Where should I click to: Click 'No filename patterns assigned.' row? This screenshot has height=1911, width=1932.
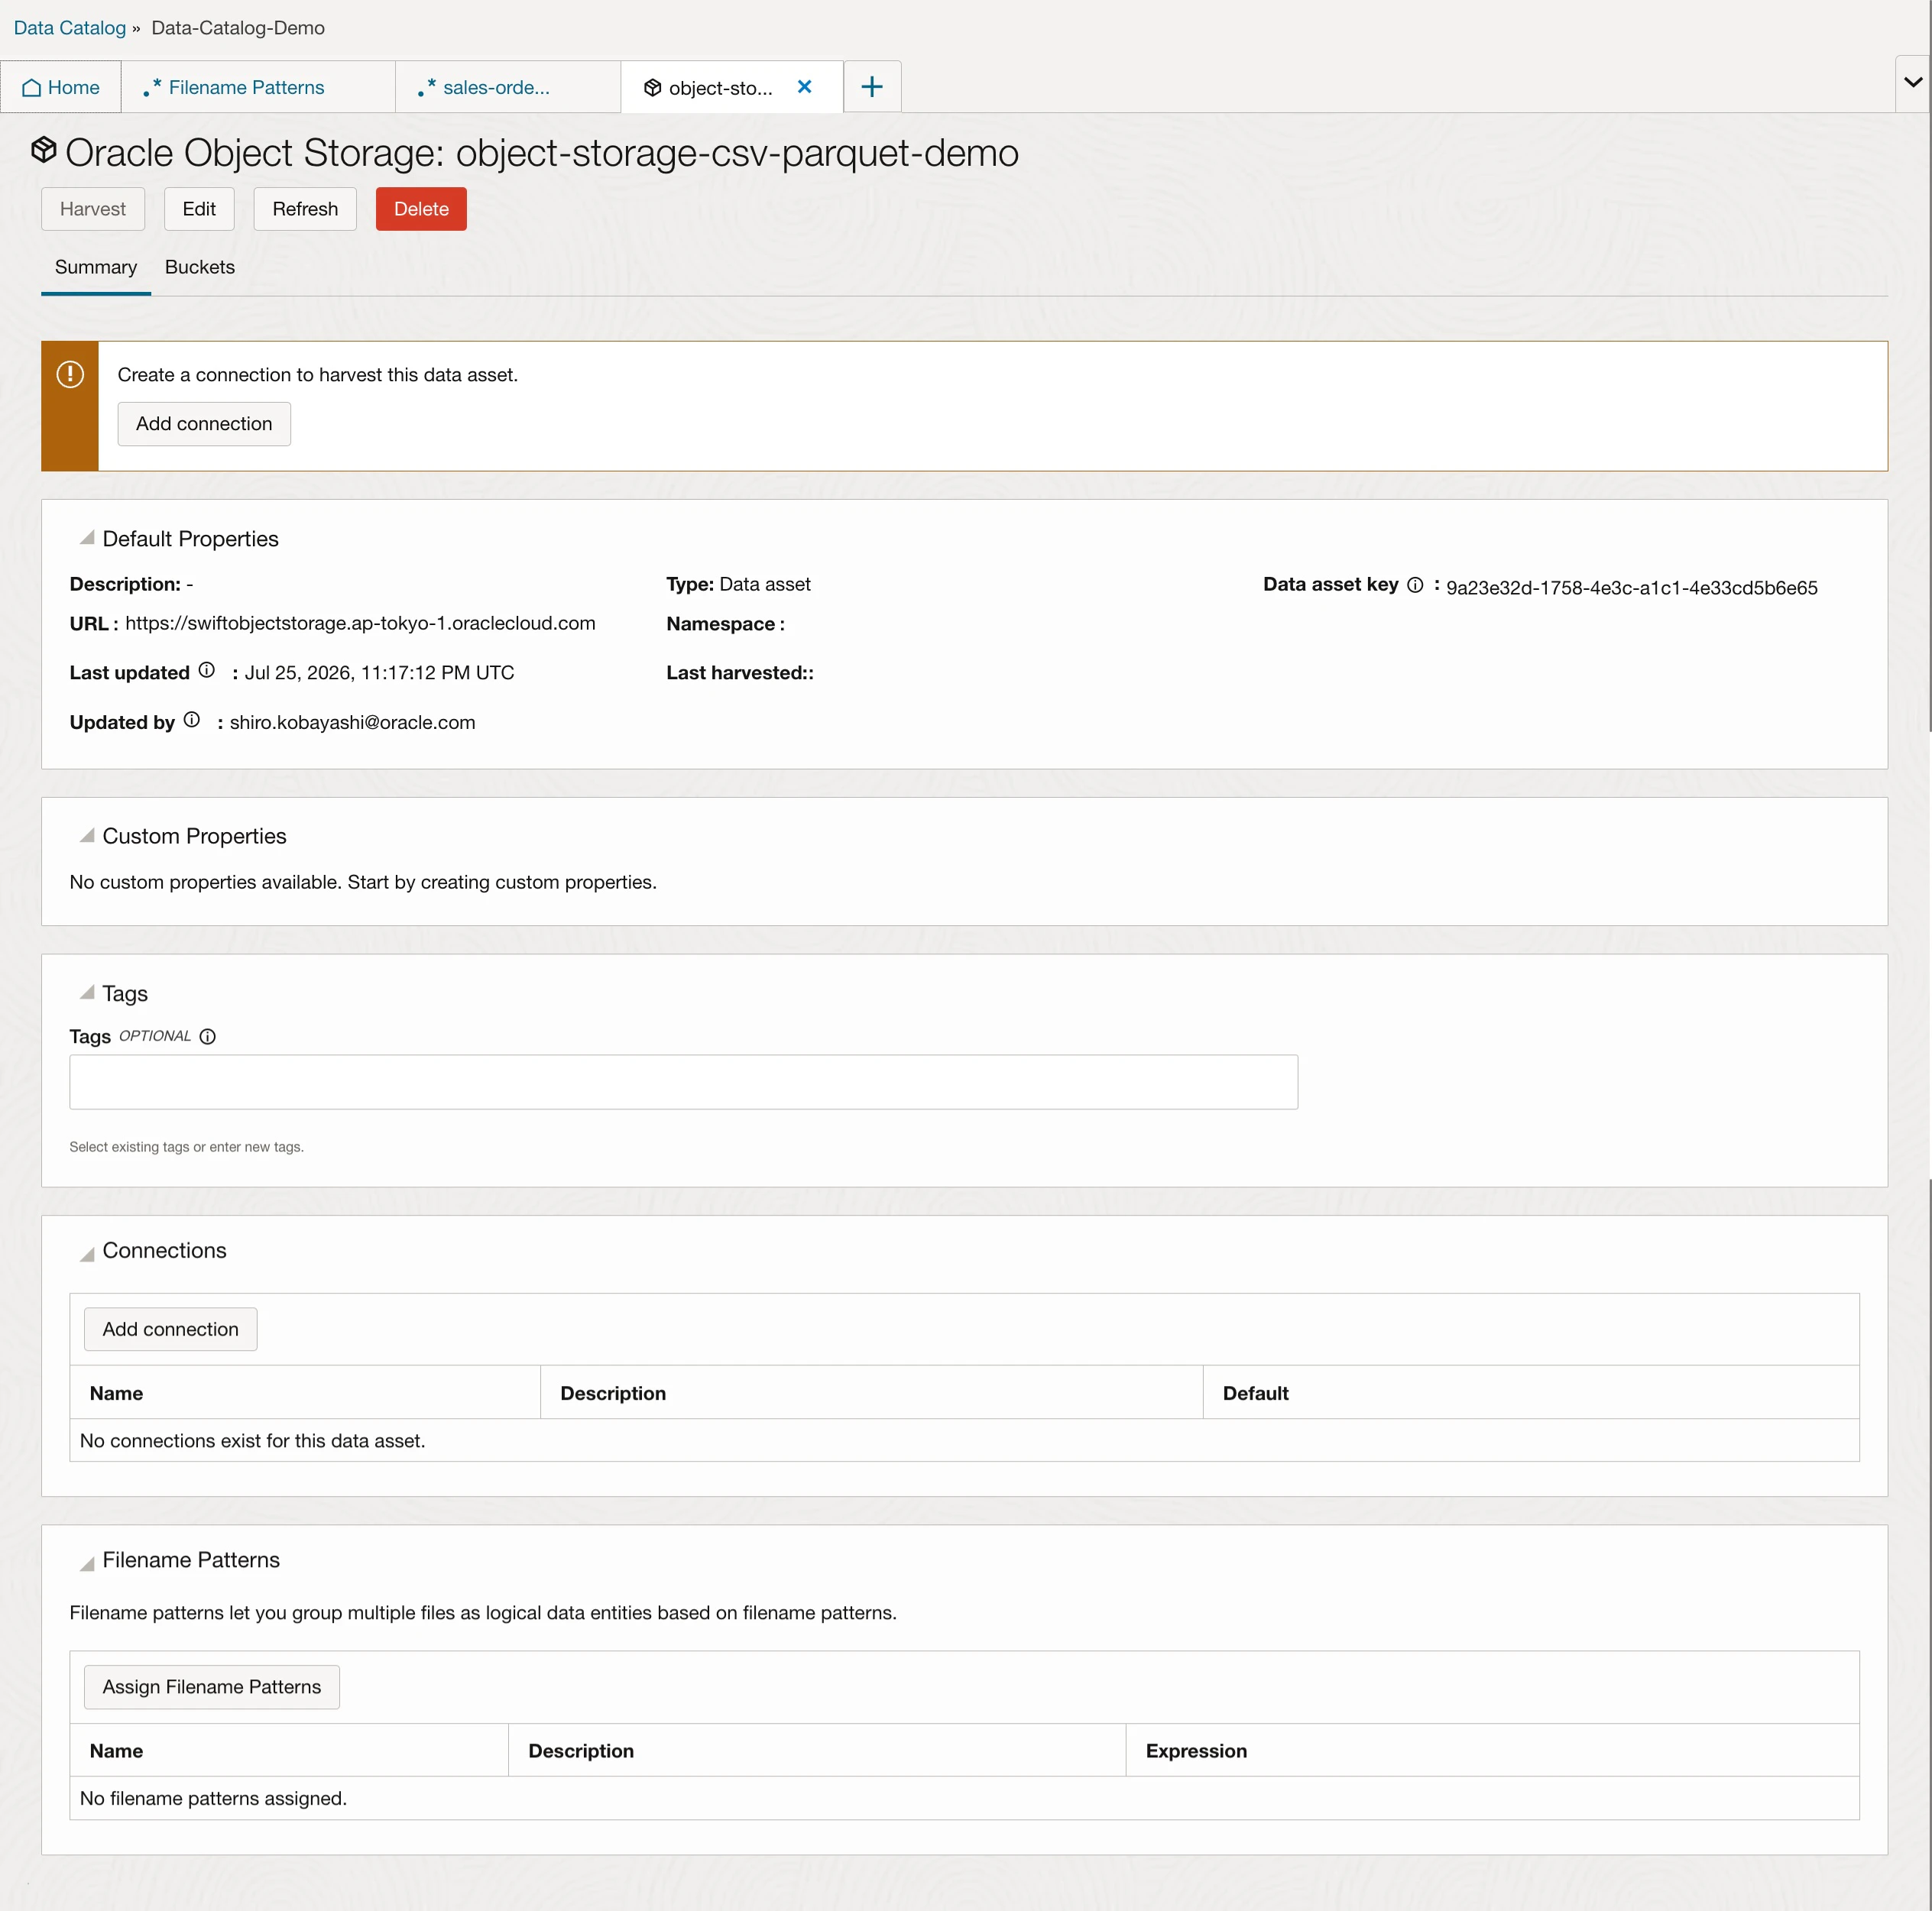(964, 1798)
